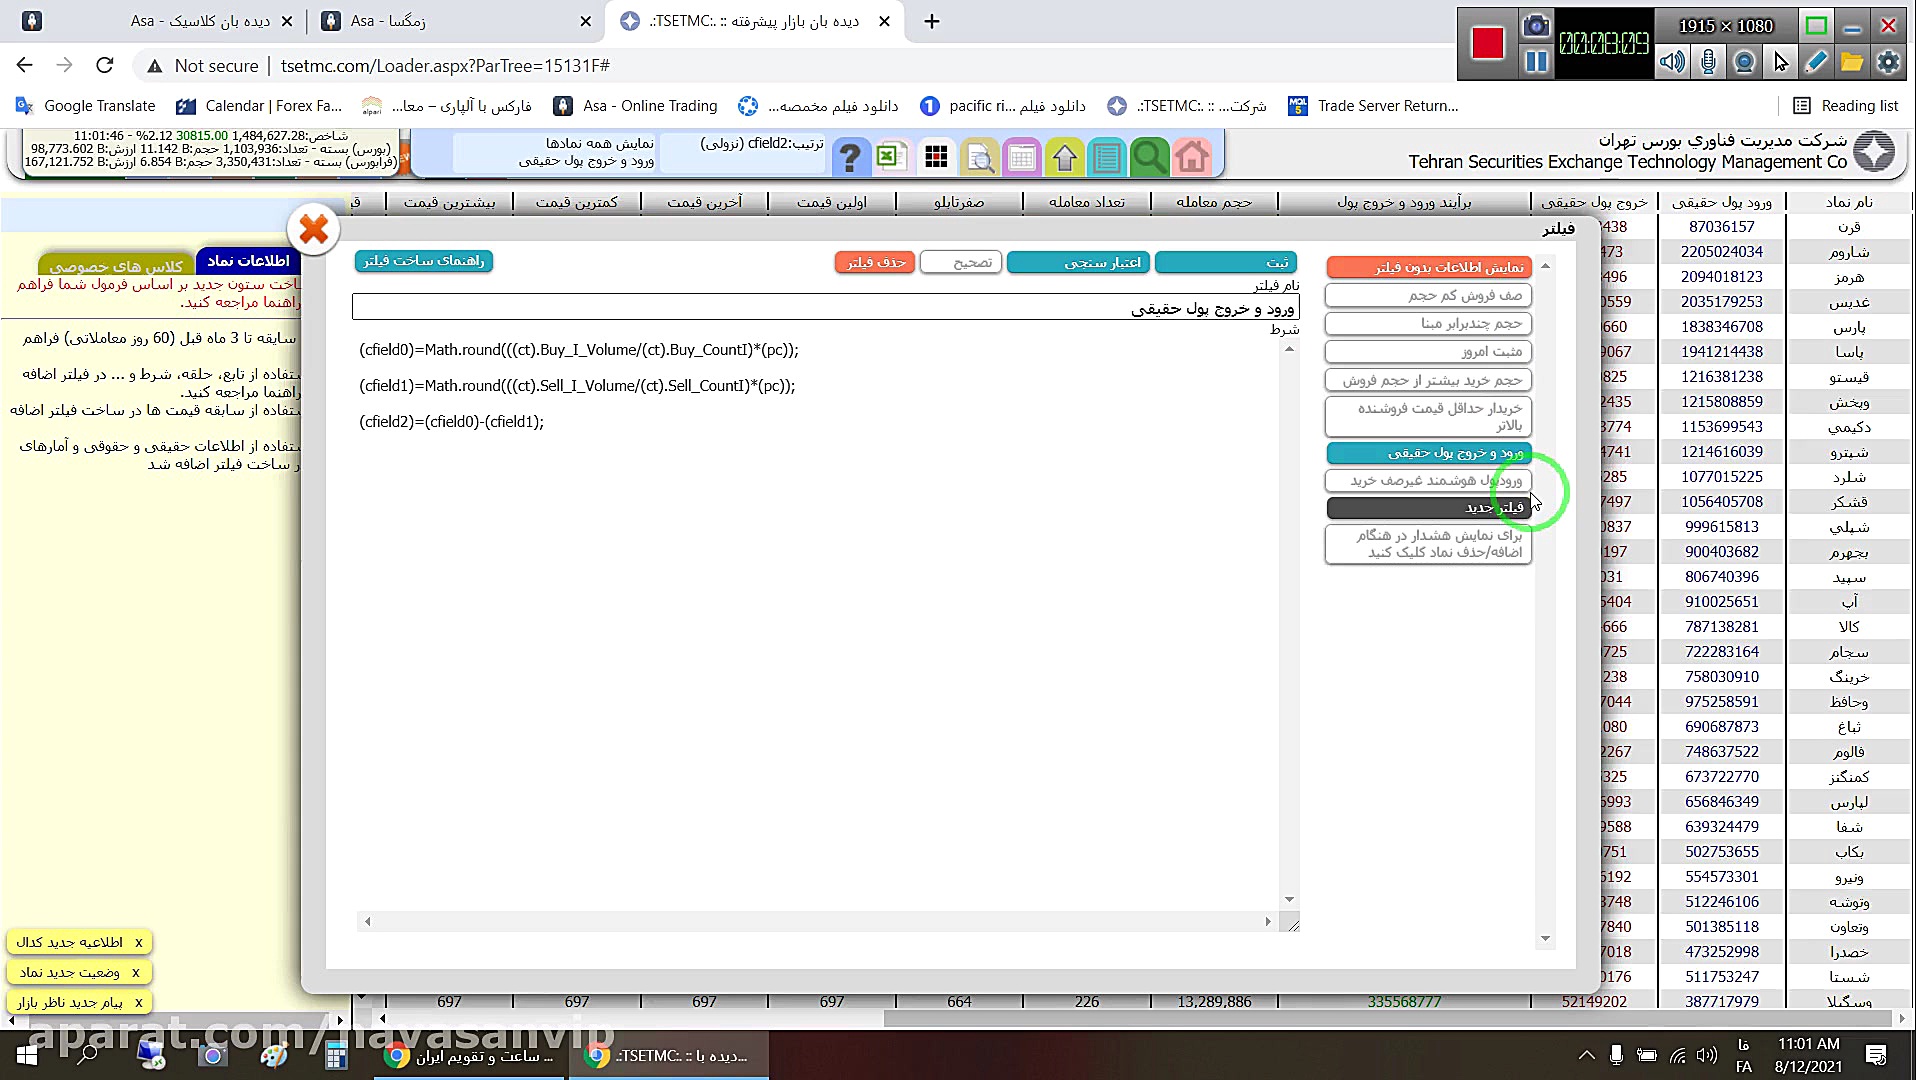The width and height of the screenshot is (1916, 1080).
Task: Take a snapshot with recorder camera icon
Action: point(1536,26)
